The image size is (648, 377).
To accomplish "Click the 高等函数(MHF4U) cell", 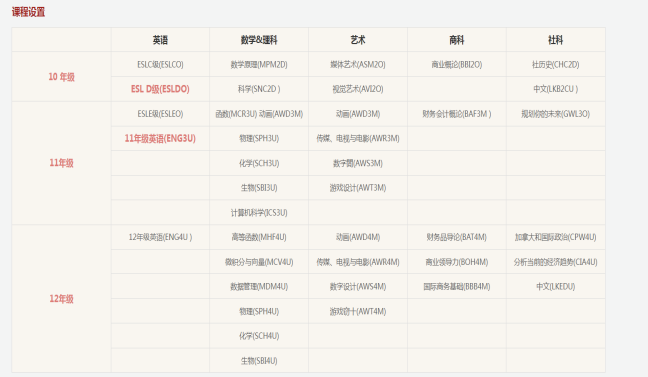I will 259,237.
